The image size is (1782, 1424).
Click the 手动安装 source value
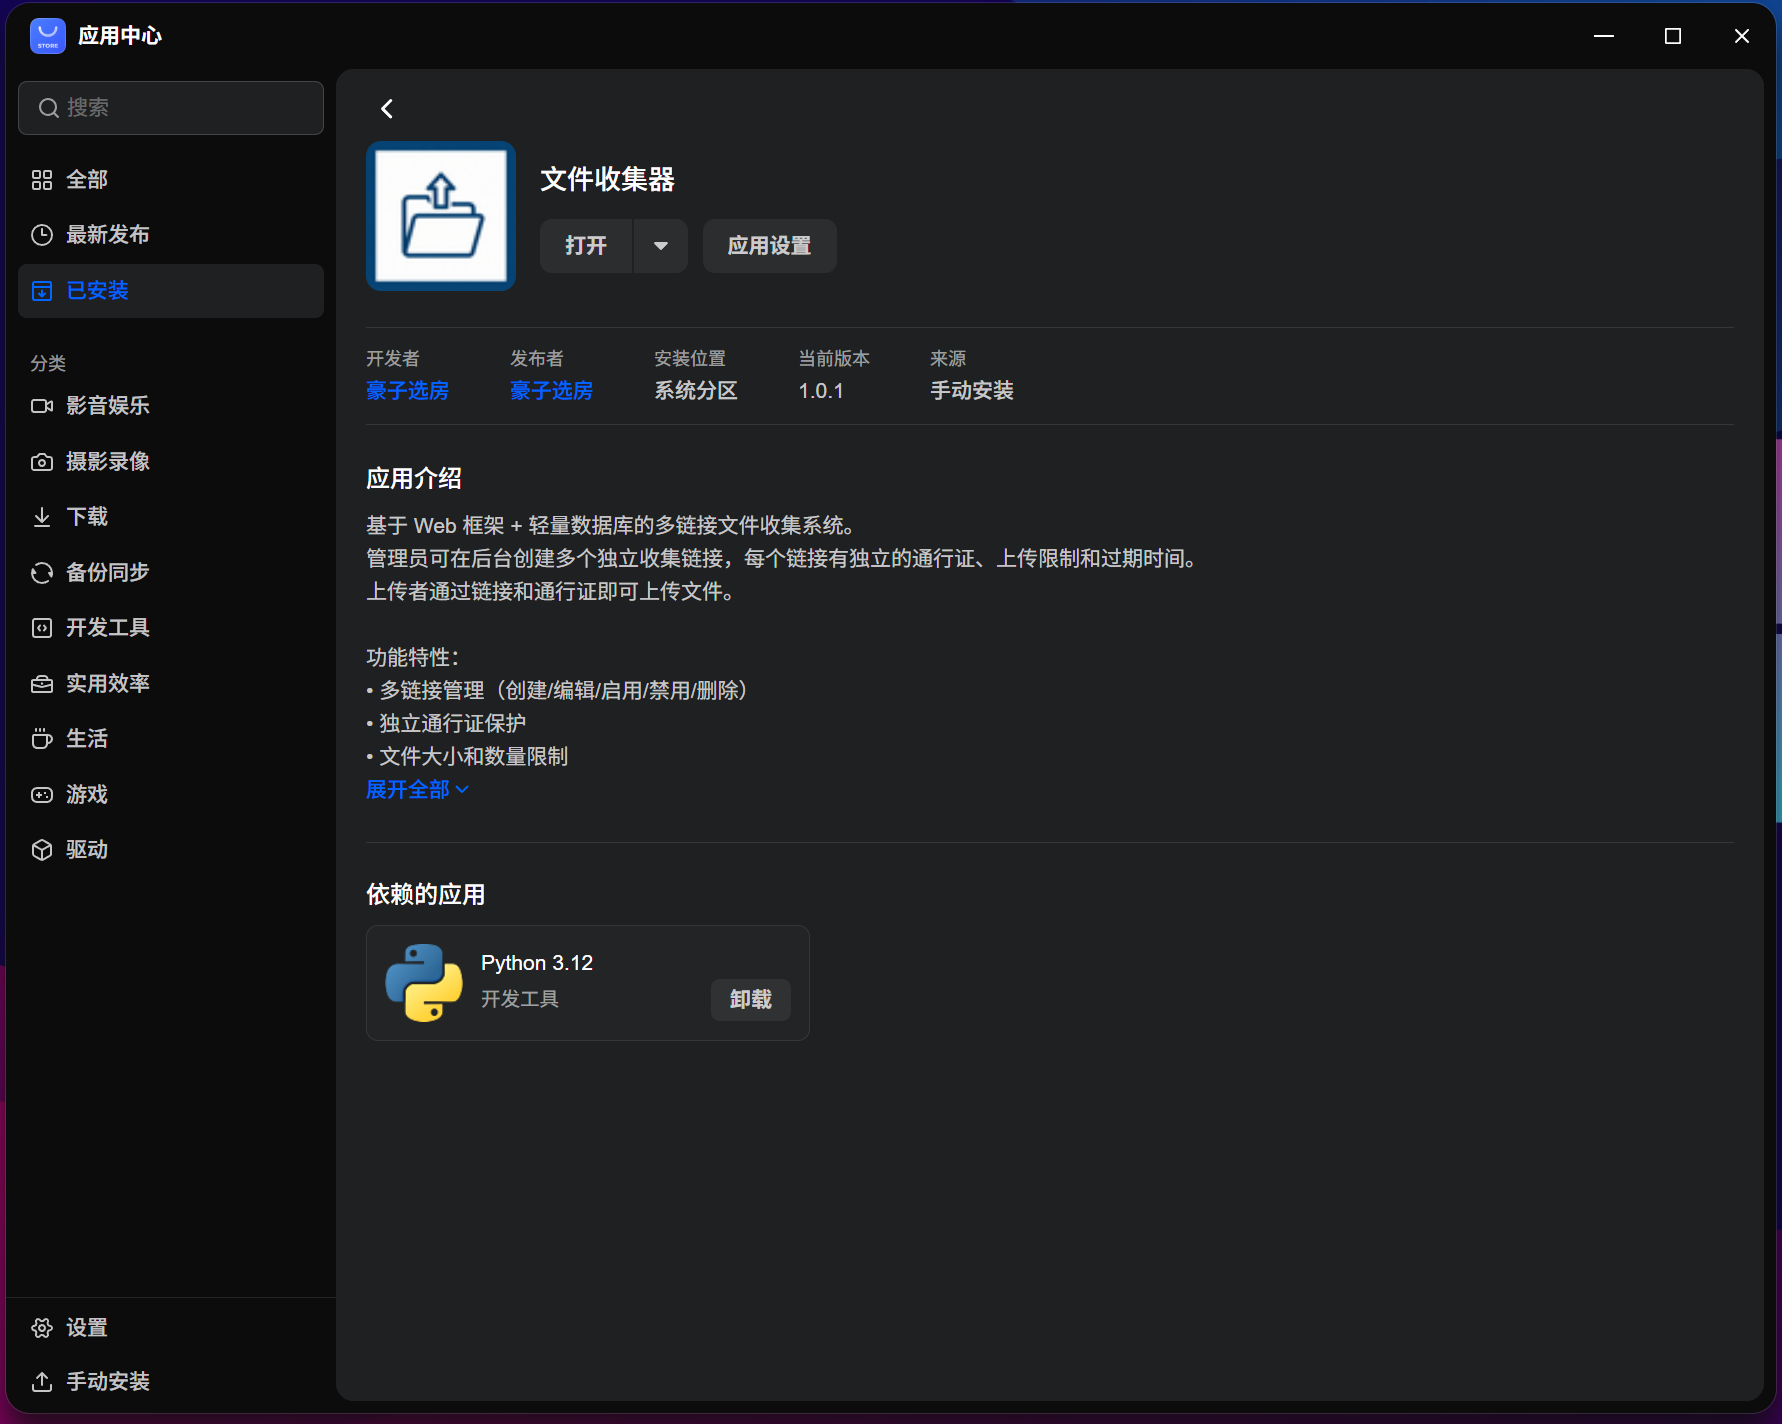[x=972, y=391]
